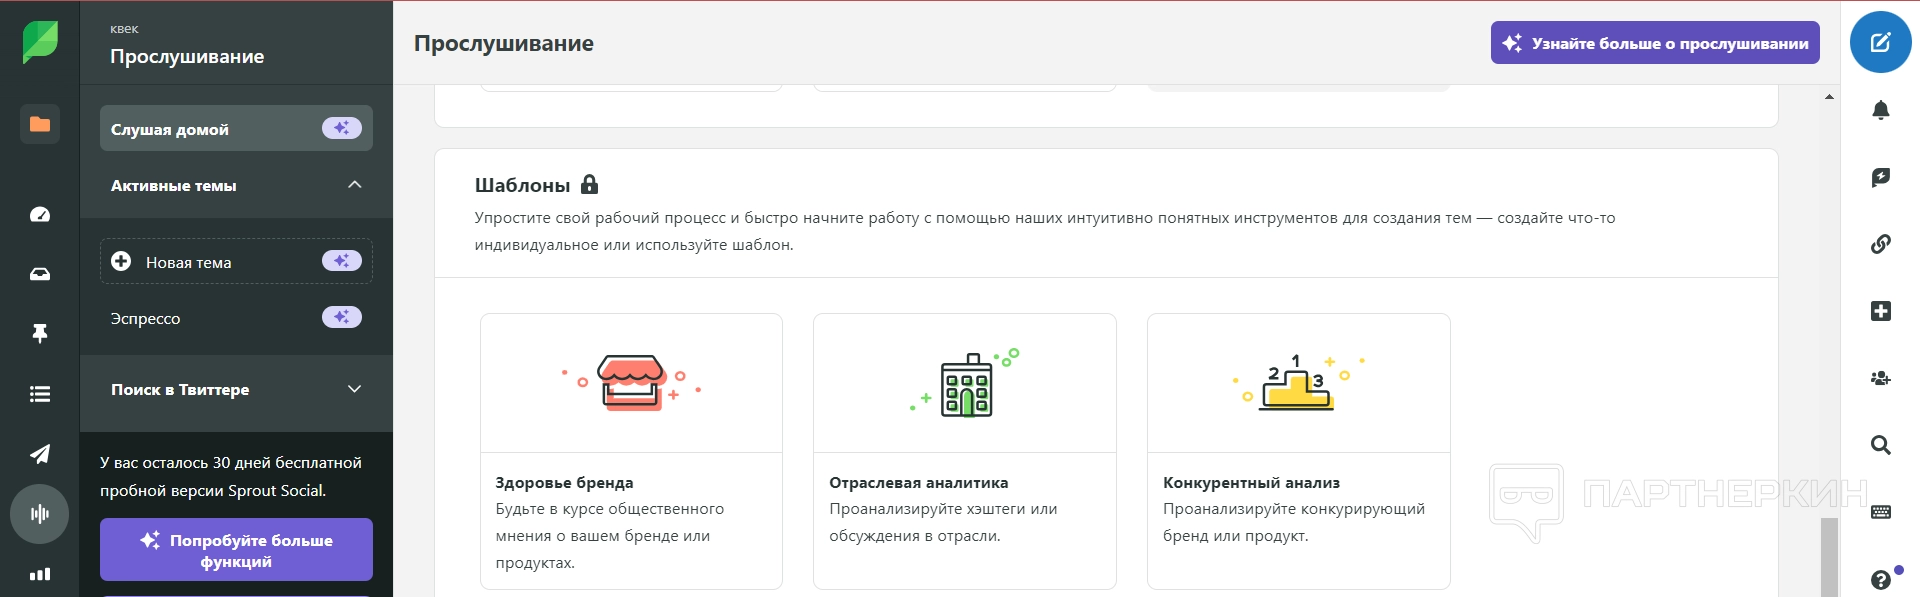This screenshot has width=1920, height=597.
Task: Select the Слушая домой menu item
Action: (236, 129)
